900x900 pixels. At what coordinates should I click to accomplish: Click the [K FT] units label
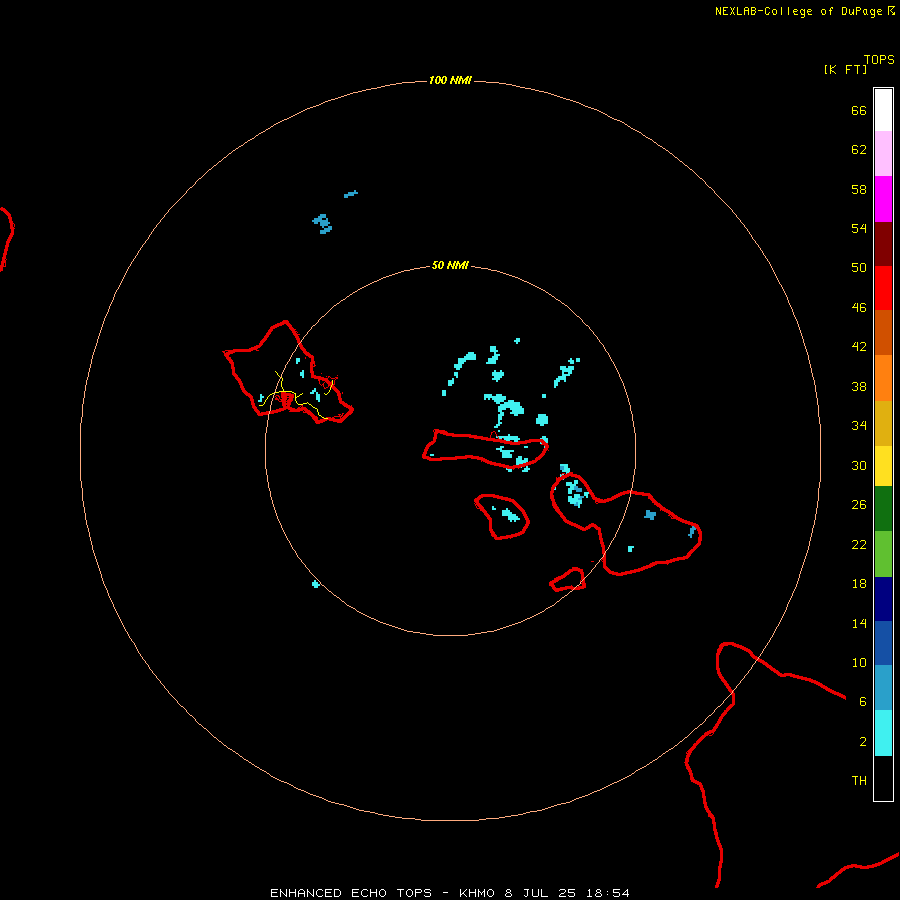point(845,69)
